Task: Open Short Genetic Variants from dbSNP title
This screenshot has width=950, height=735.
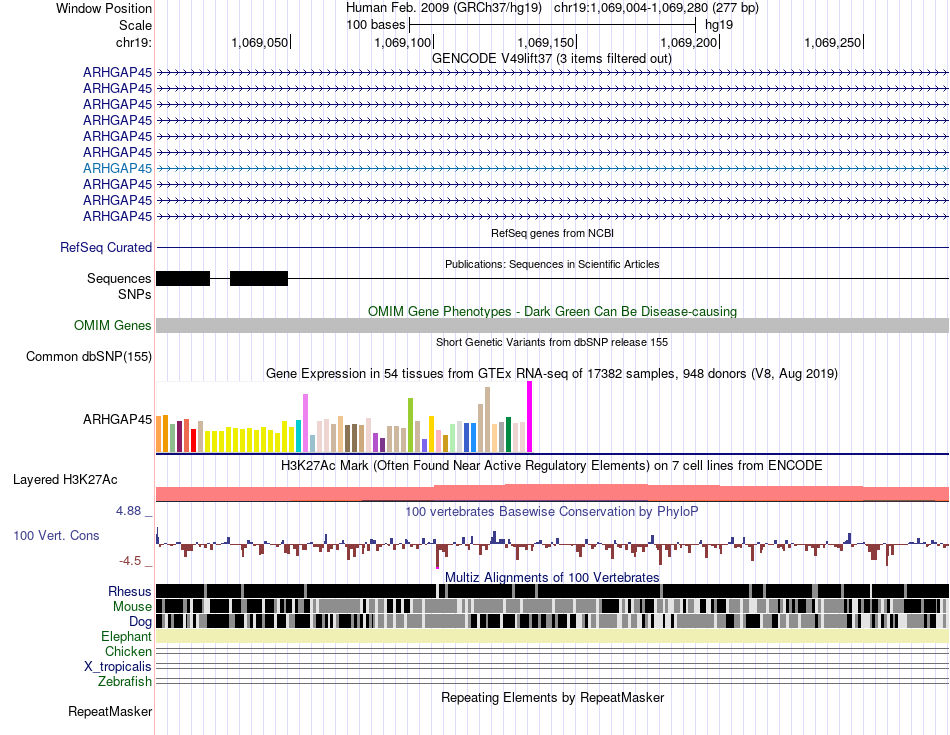Action: coord(552,342)
